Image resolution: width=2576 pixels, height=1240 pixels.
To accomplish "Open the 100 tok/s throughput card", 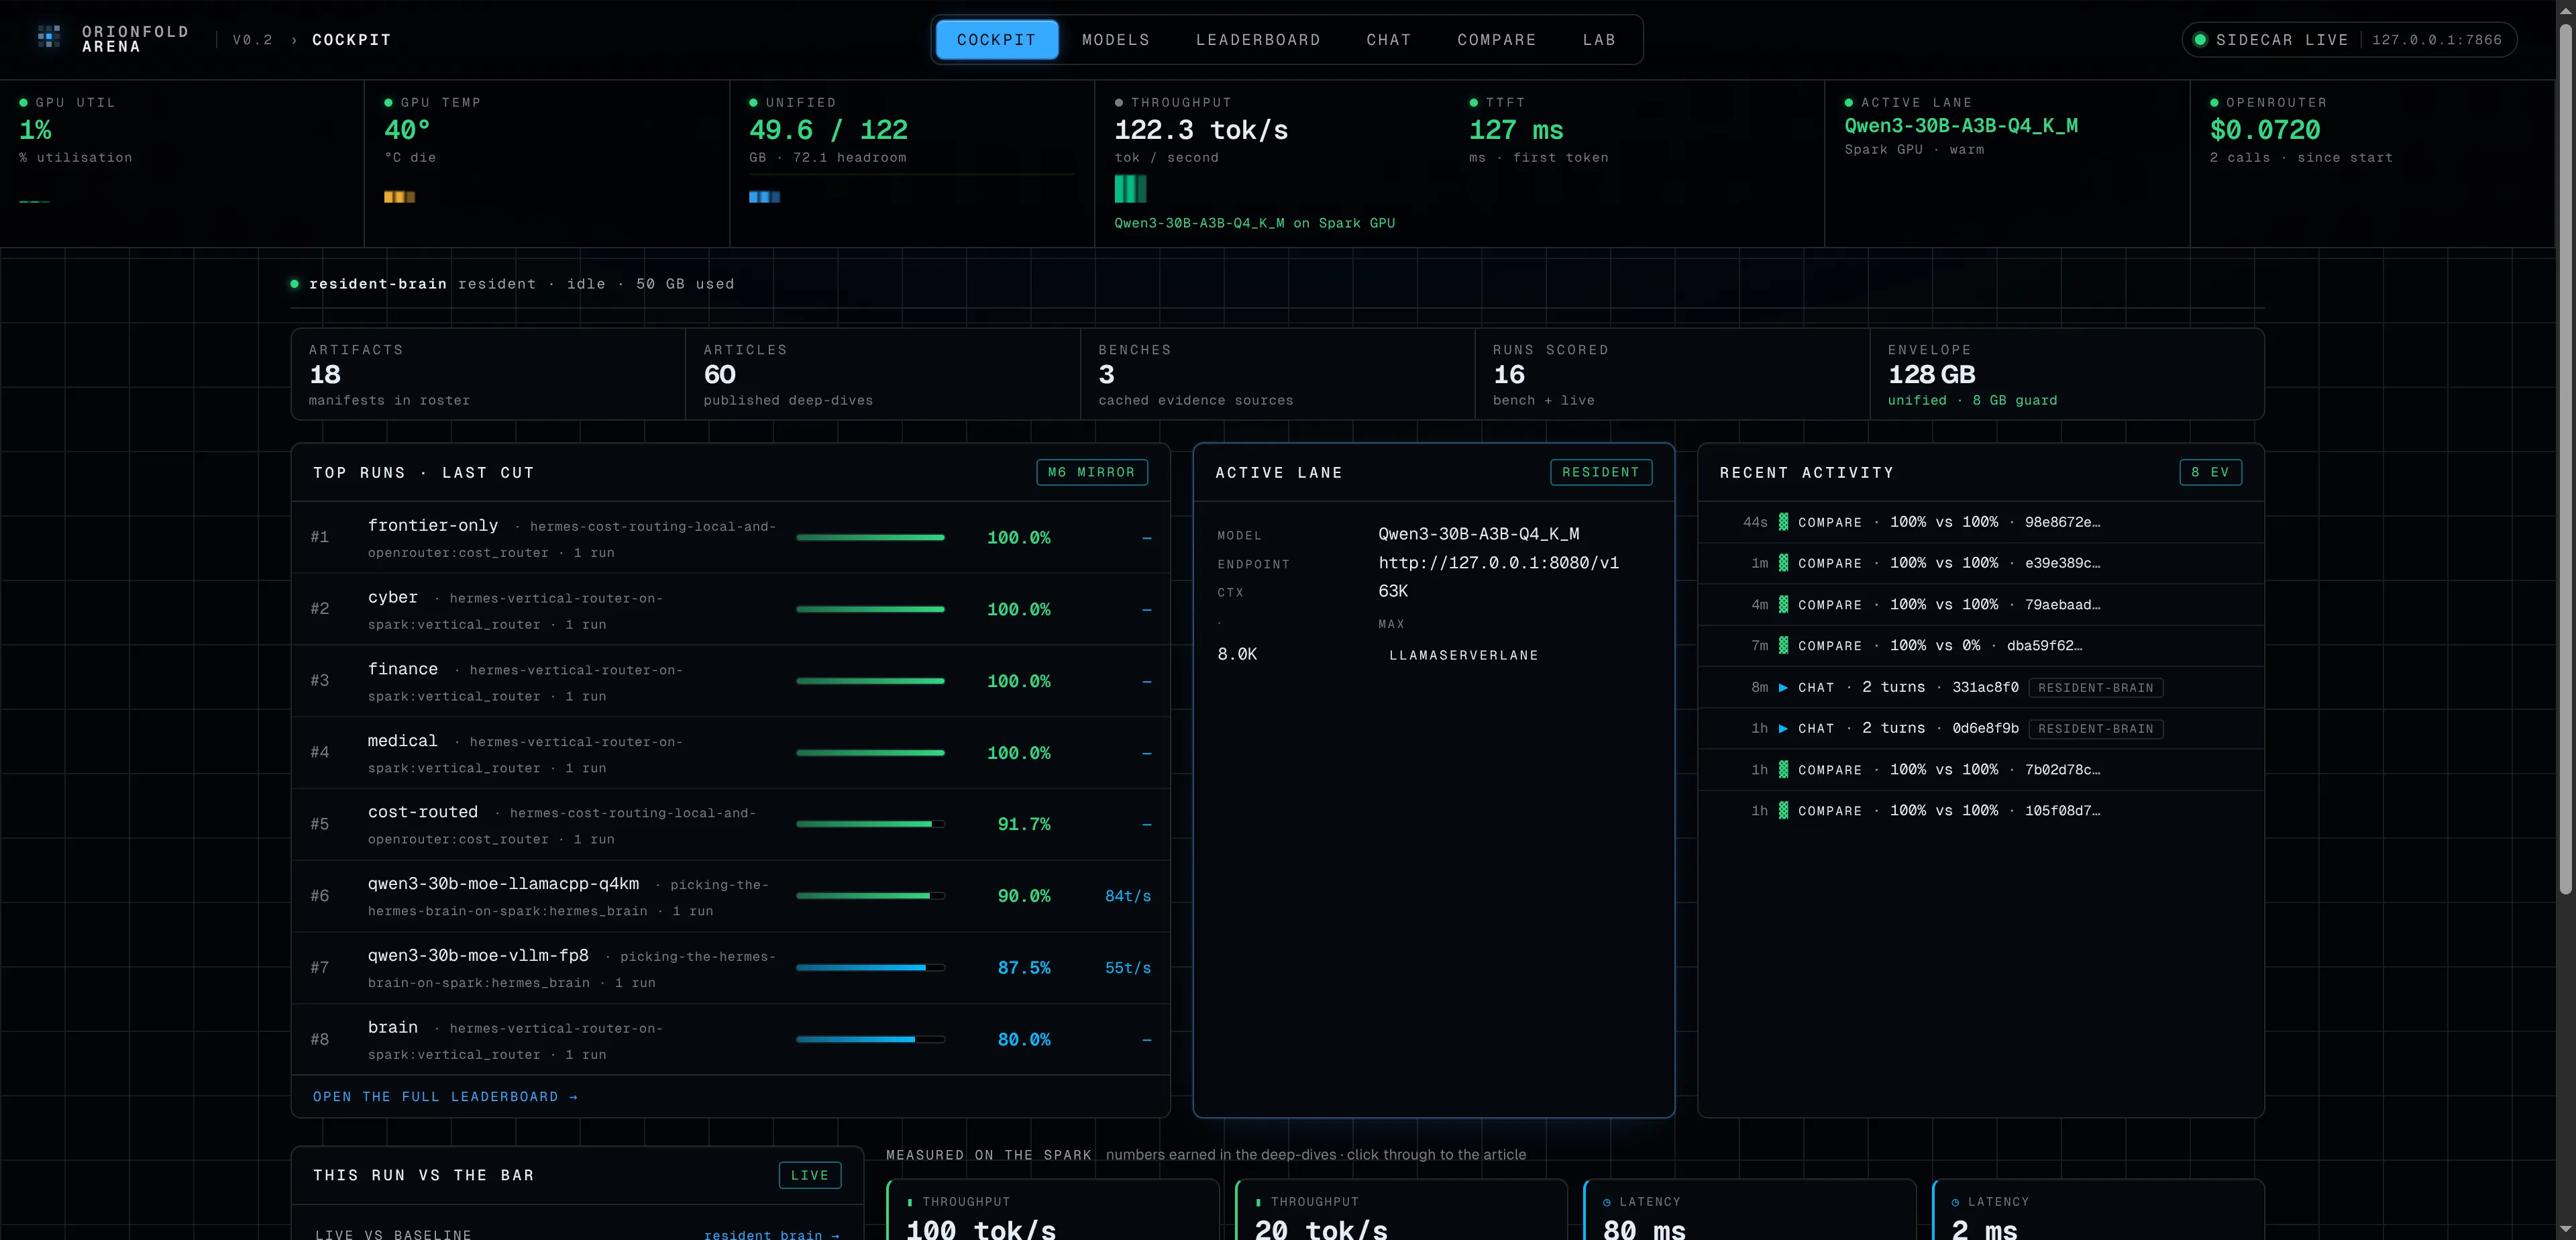I will point(1053,1210).
